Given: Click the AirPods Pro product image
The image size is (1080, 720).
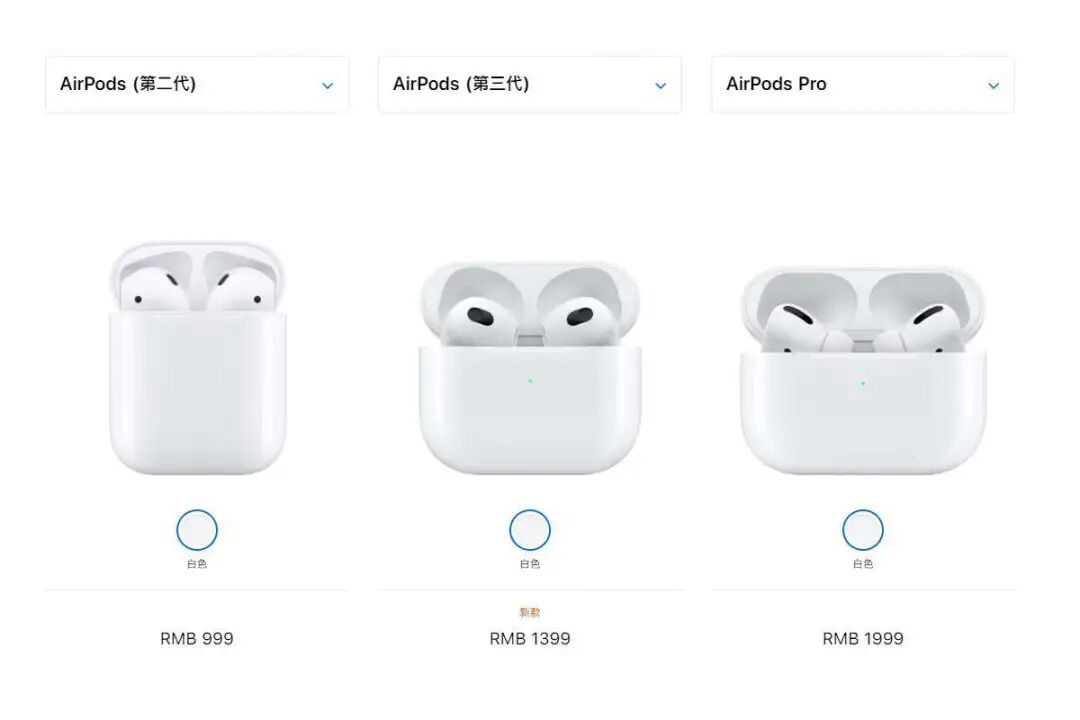Looking at the screenshot, I should tap(863, 370).
